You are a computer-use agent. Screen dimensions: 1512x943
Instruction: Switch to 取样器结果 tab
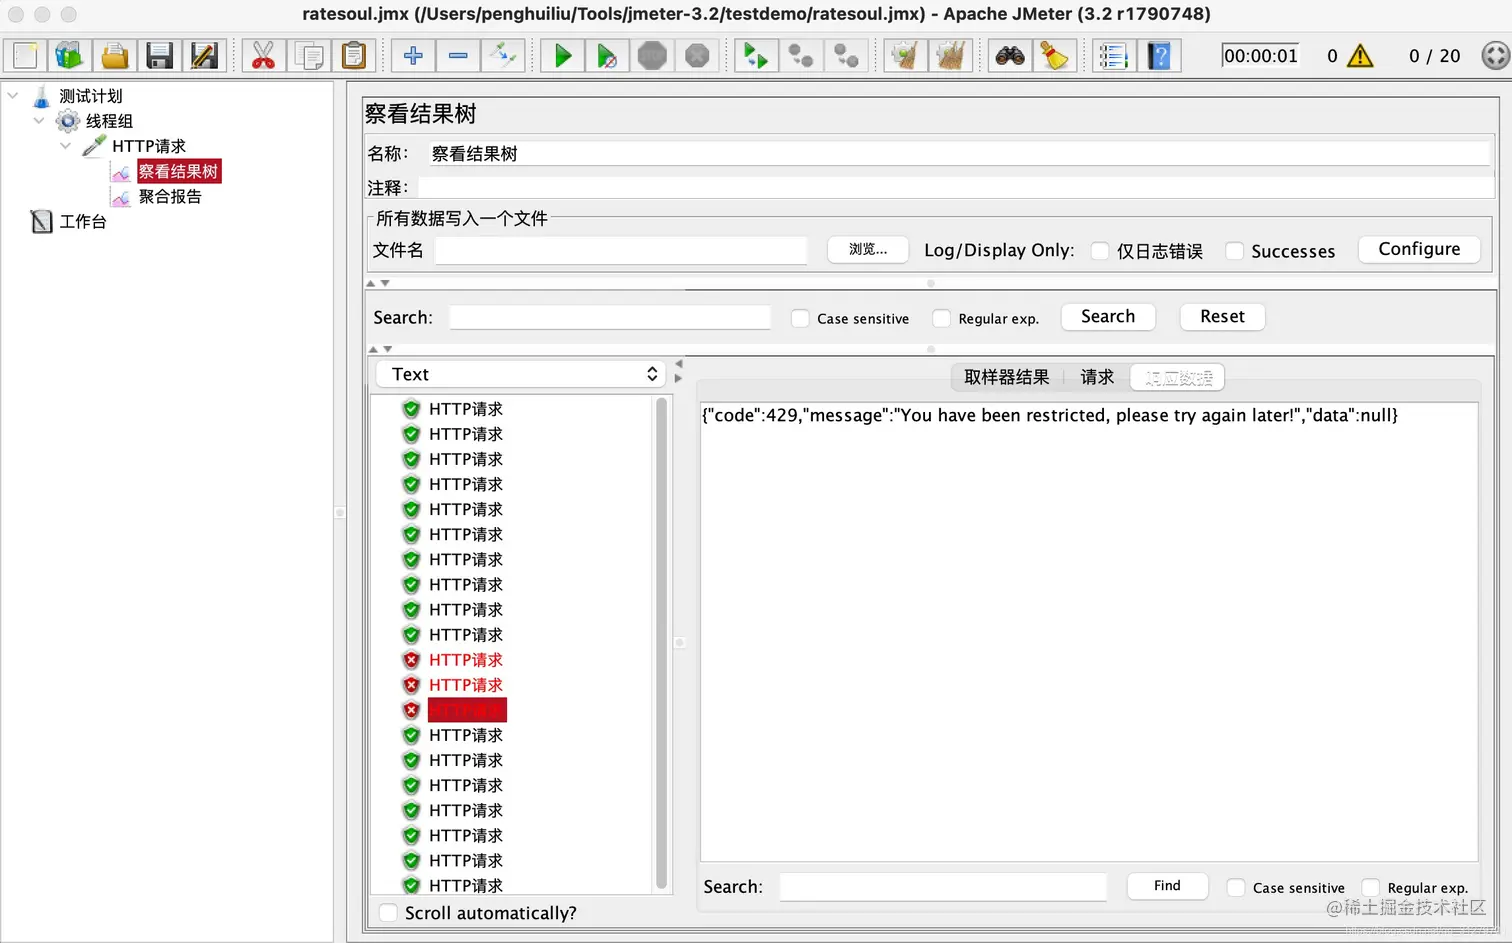(x=1007, y=377)
